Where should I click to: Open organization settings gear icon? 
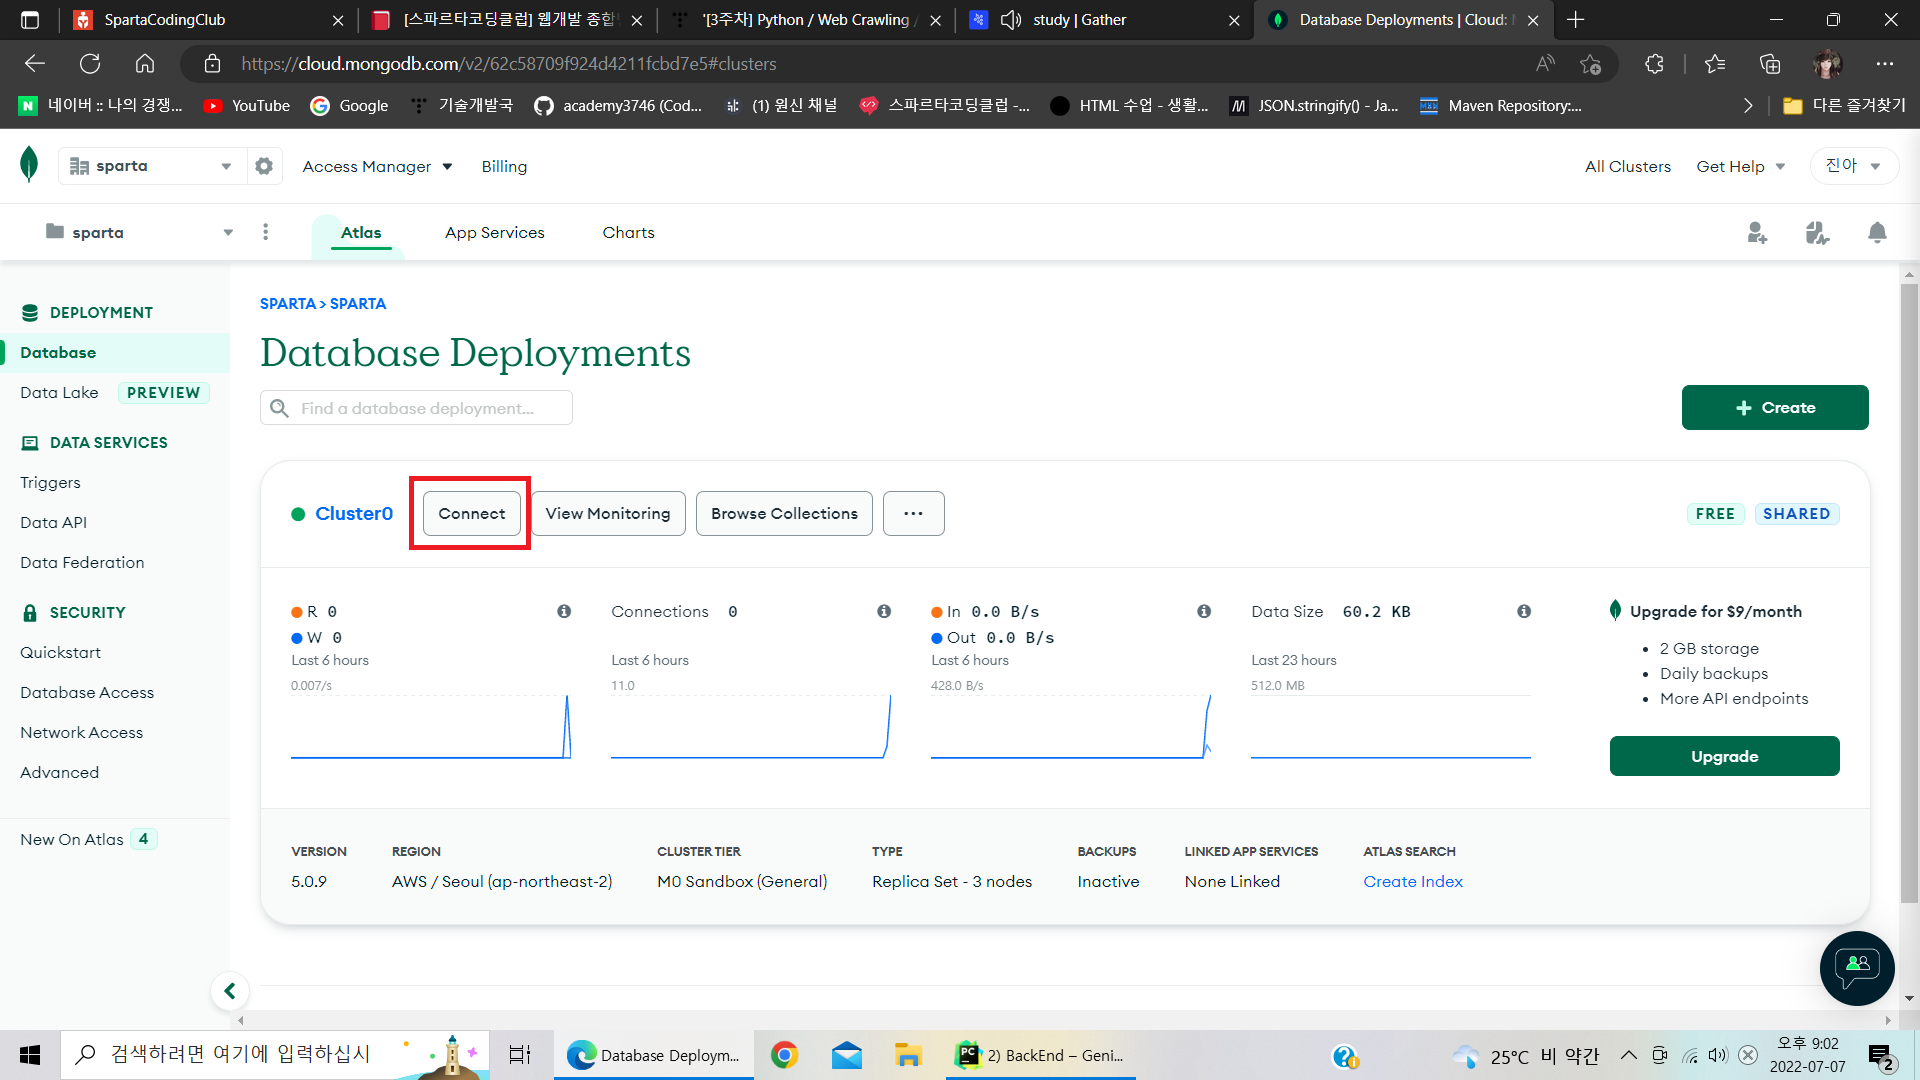click(x=264, y=166)
